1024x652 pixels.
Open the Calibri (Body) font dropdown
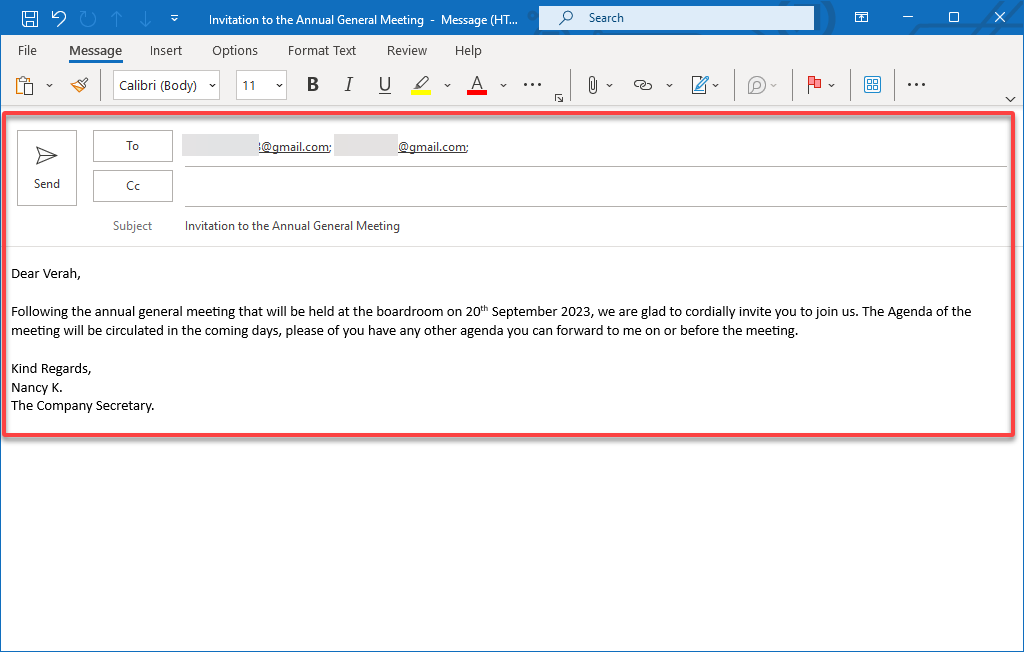(167, 85)
